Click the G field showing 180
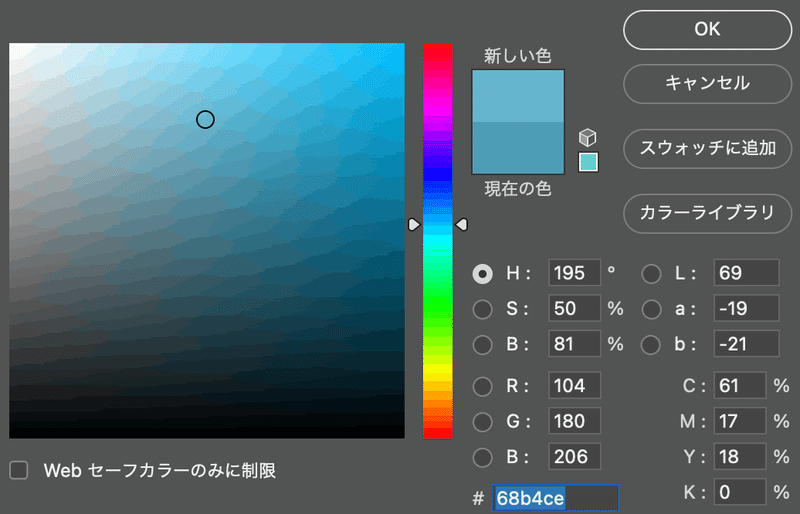 coord(574,421)
